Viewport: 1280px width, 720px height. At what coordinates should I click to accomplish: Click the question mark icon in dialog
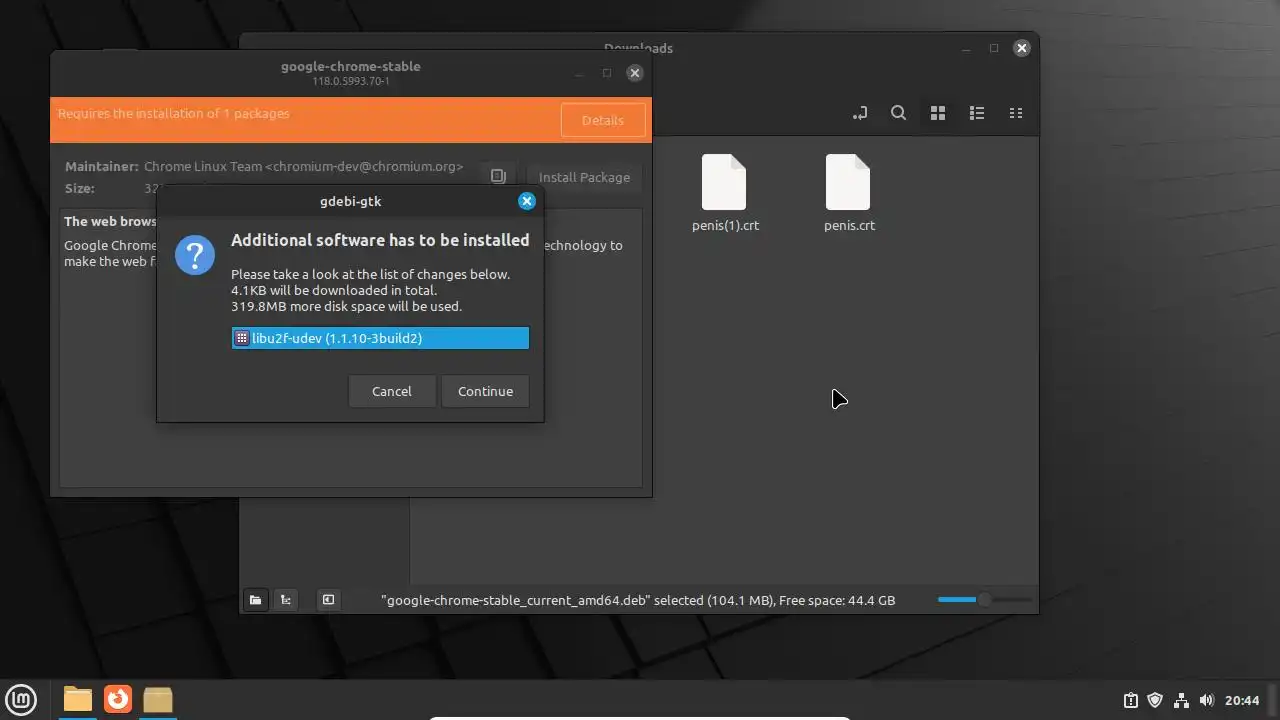pyautogui.click(x=195, y=255)
